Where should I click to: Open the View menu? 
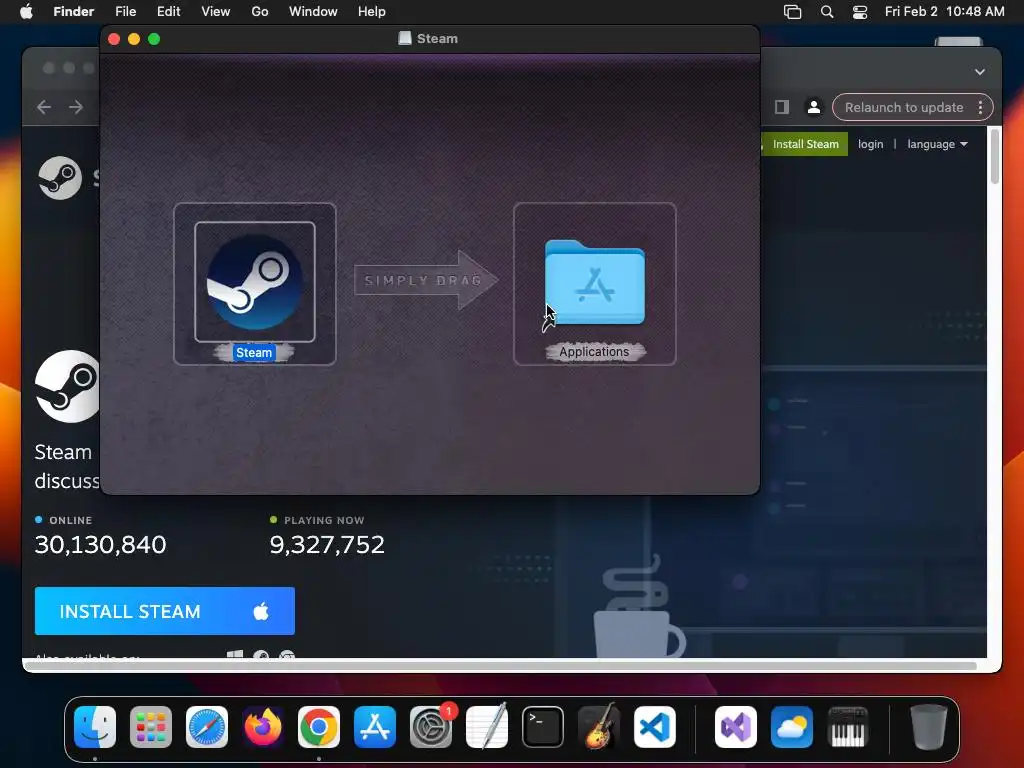pos(216,12)
